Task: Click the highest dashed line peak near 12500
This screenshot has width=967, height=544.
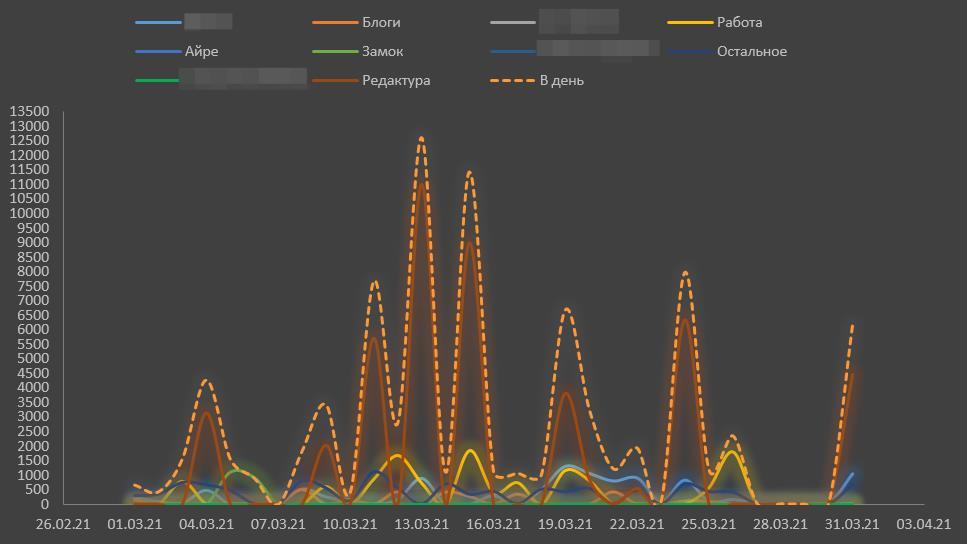Action: tap(421, 138)
